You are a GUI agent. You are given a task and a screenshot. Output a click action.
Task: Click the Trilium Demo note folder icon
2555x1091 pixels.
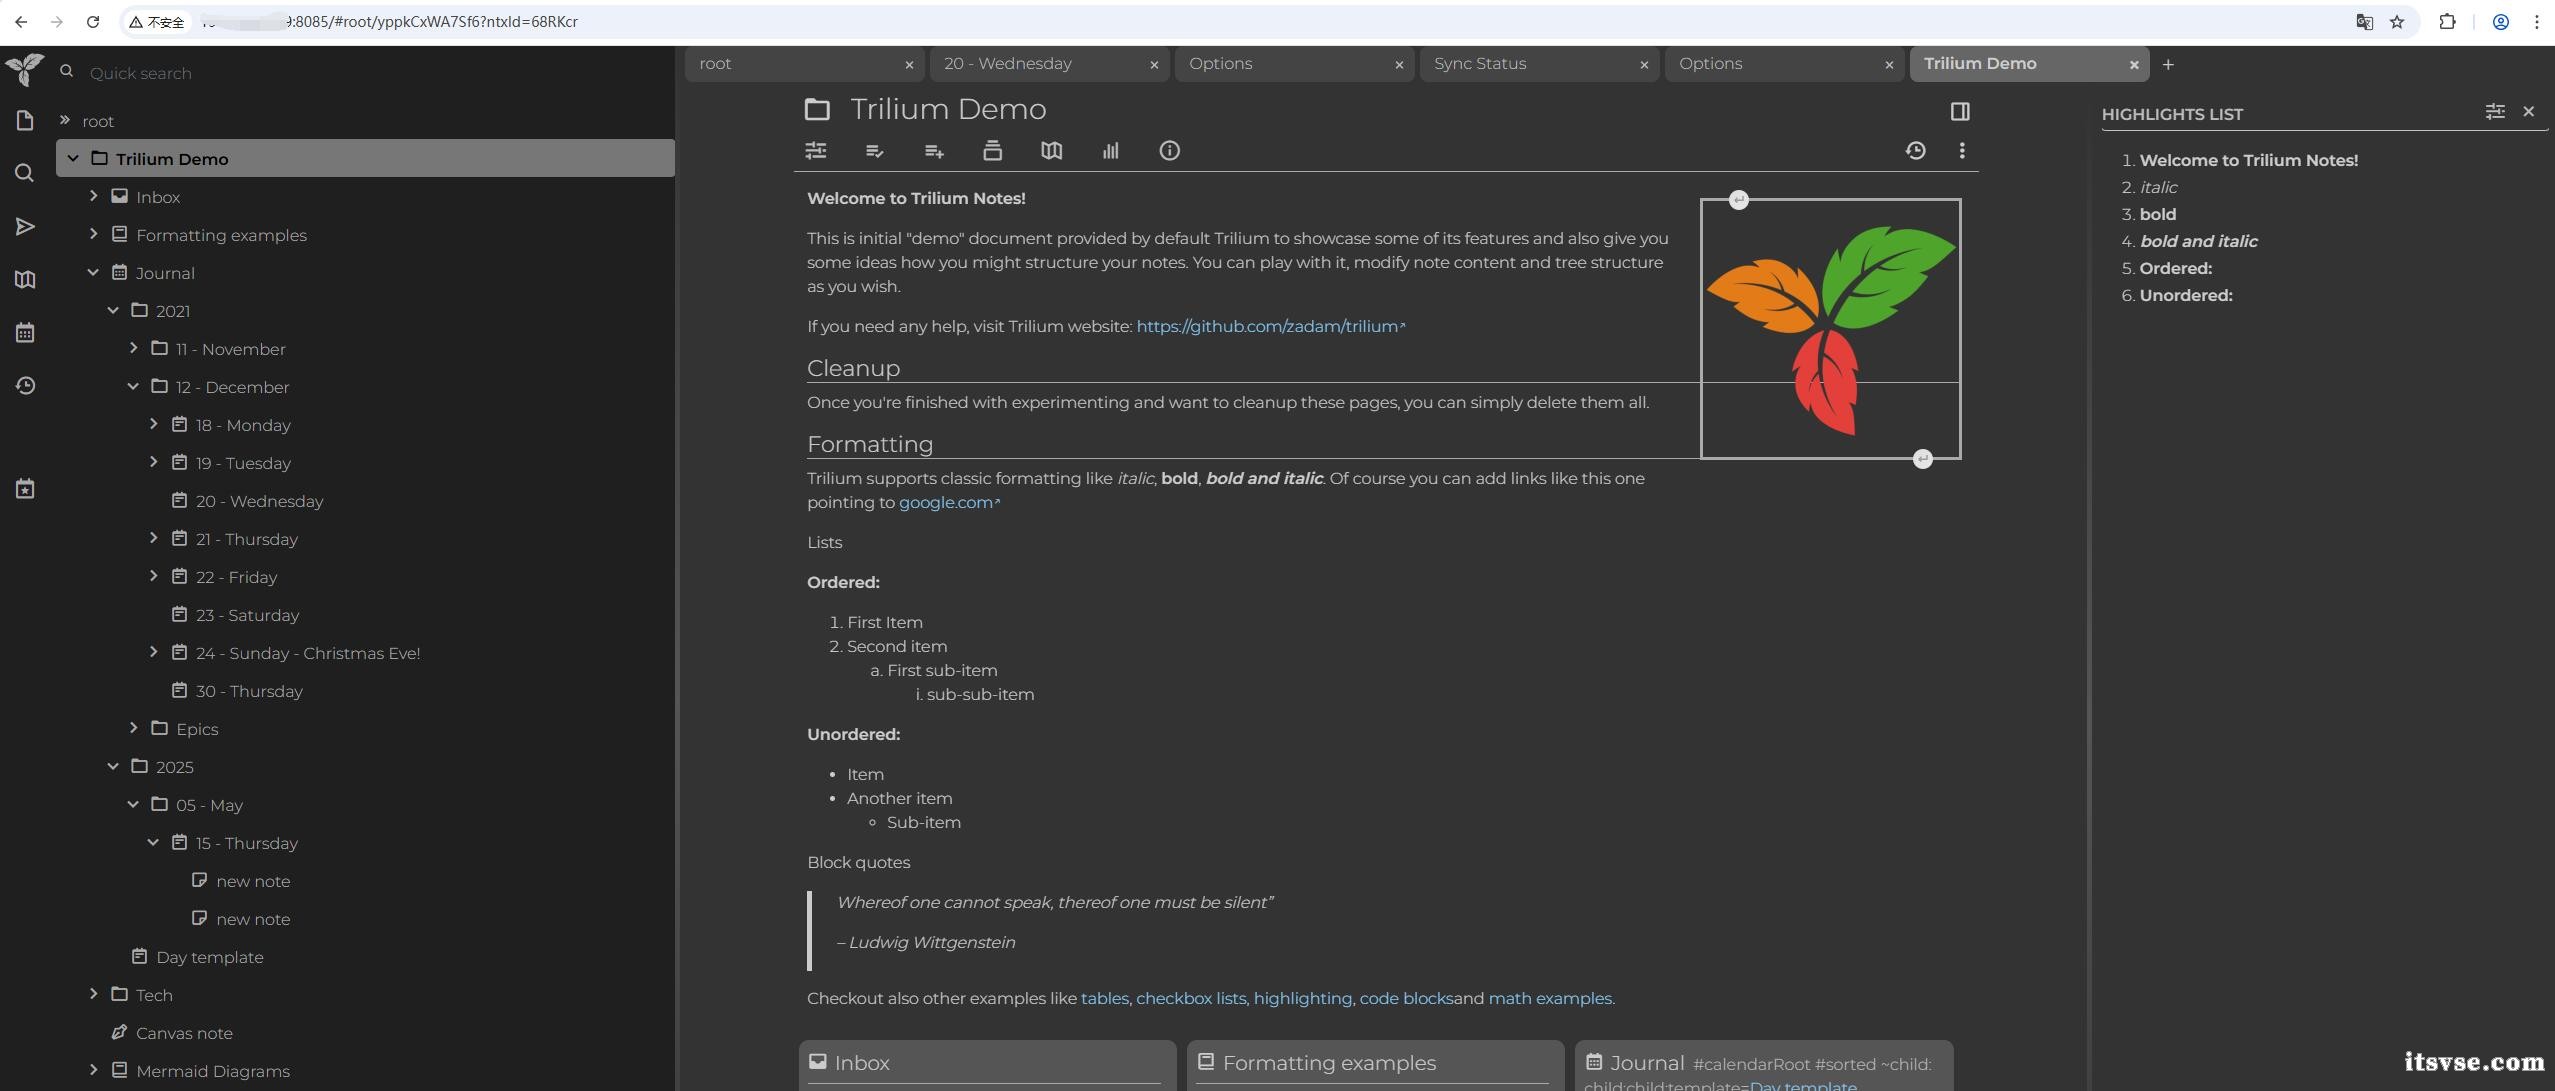817,109
